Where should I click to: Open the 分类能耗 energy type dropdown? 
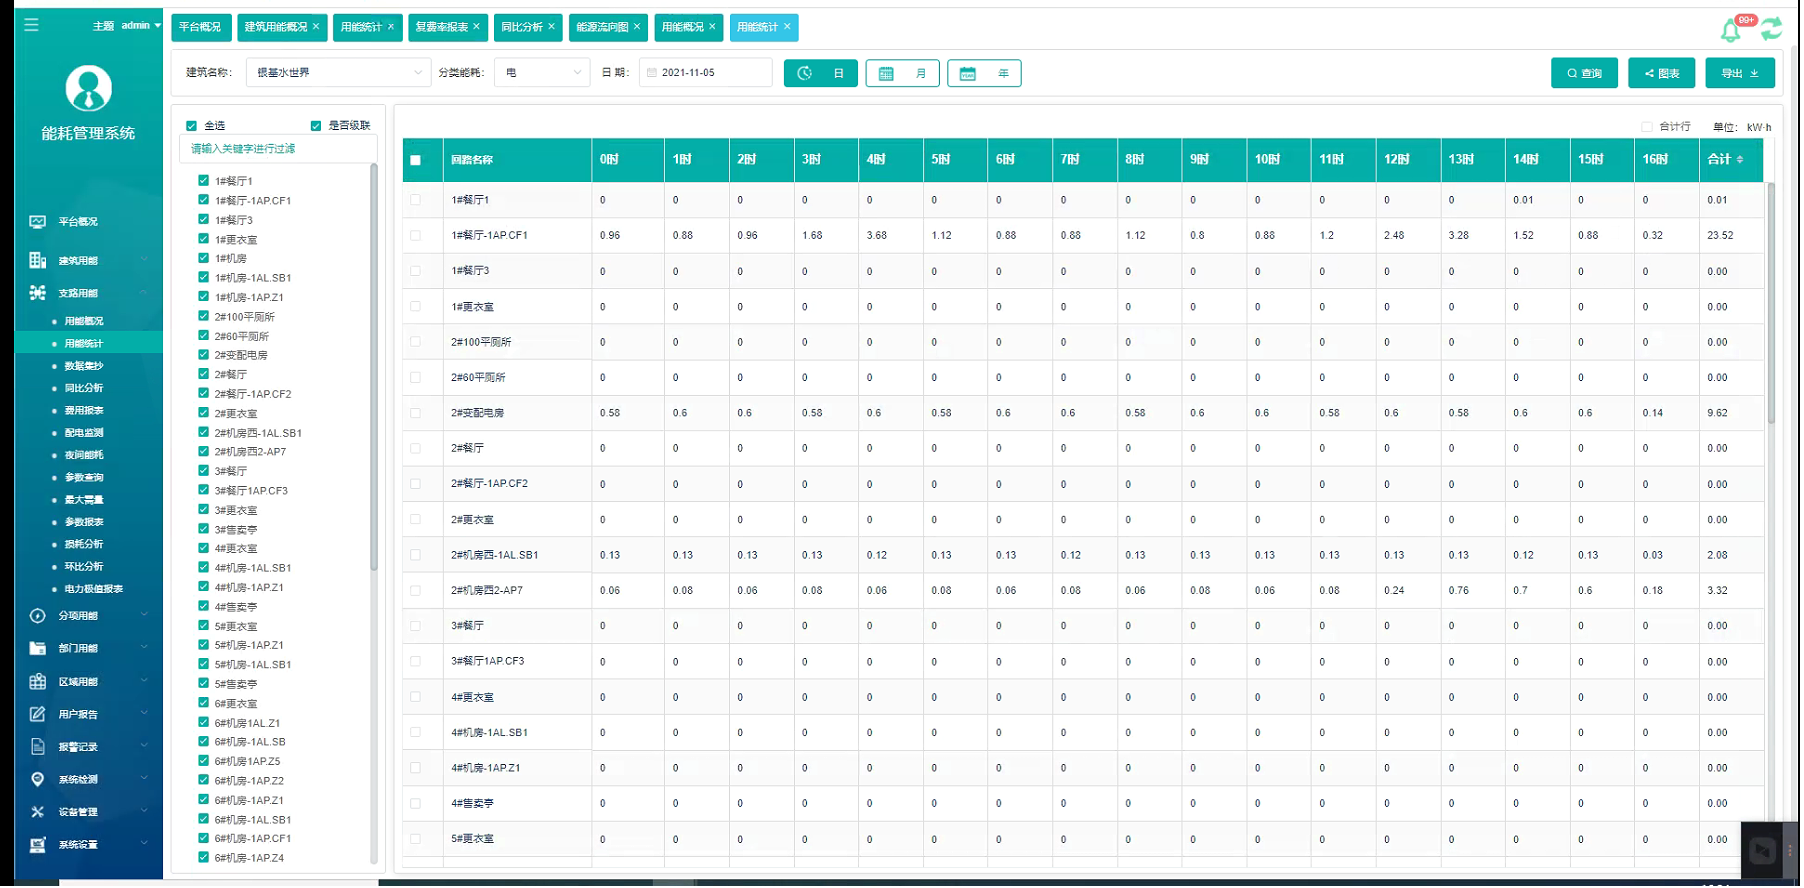point(543,73)
